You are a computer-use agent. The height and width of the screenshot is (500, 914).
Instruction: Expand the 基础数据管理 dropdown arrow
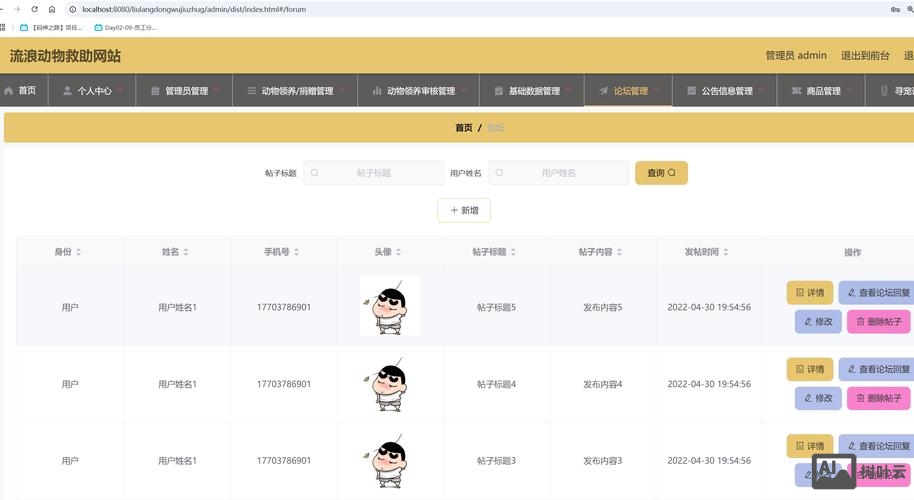tap(569, 90)
